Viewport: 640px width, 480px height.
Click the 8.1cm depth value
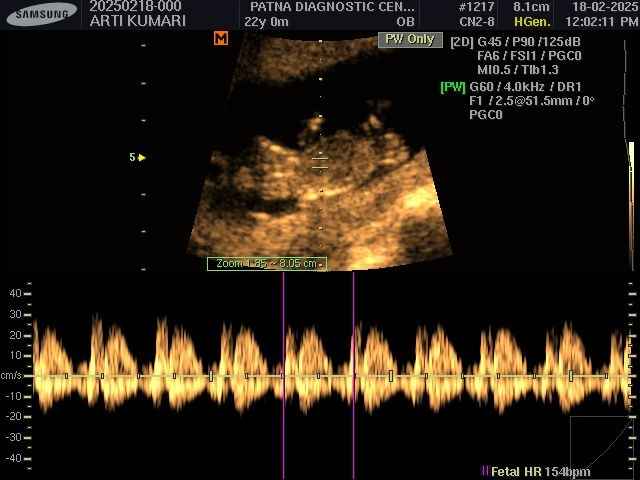pyautogui.click(x=531, y=7)
